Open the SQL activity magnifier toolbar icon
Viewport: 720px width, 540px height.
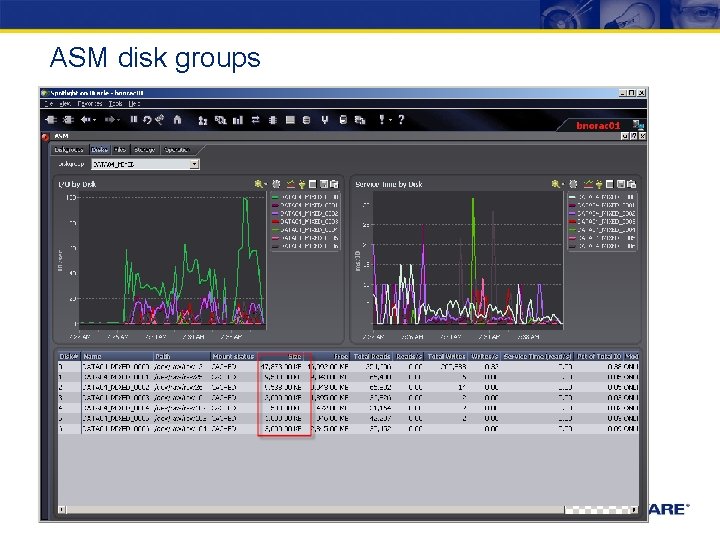tap(220, 120)
